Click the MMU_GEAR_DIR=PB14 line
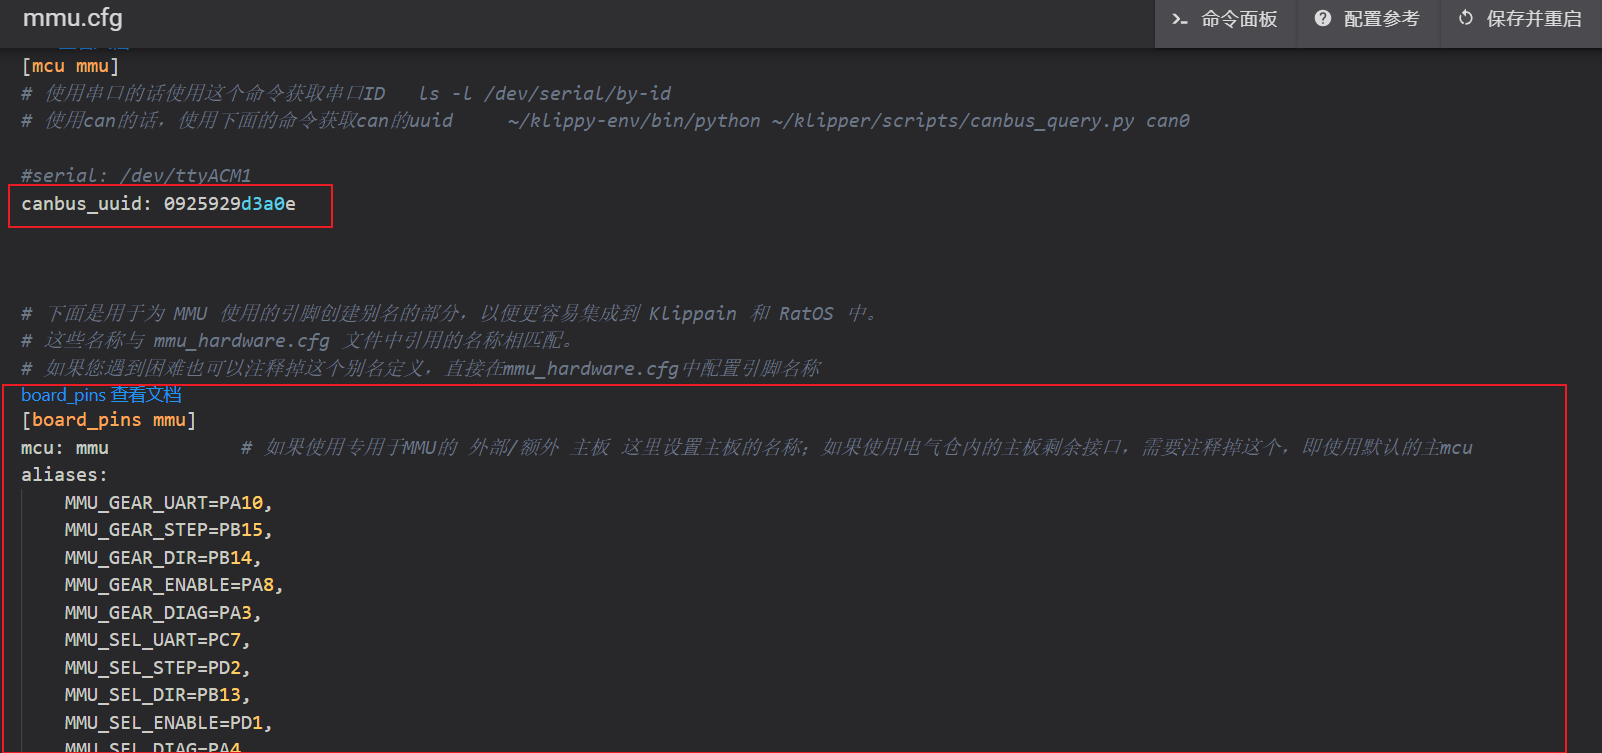 click(x=163, y=558)
